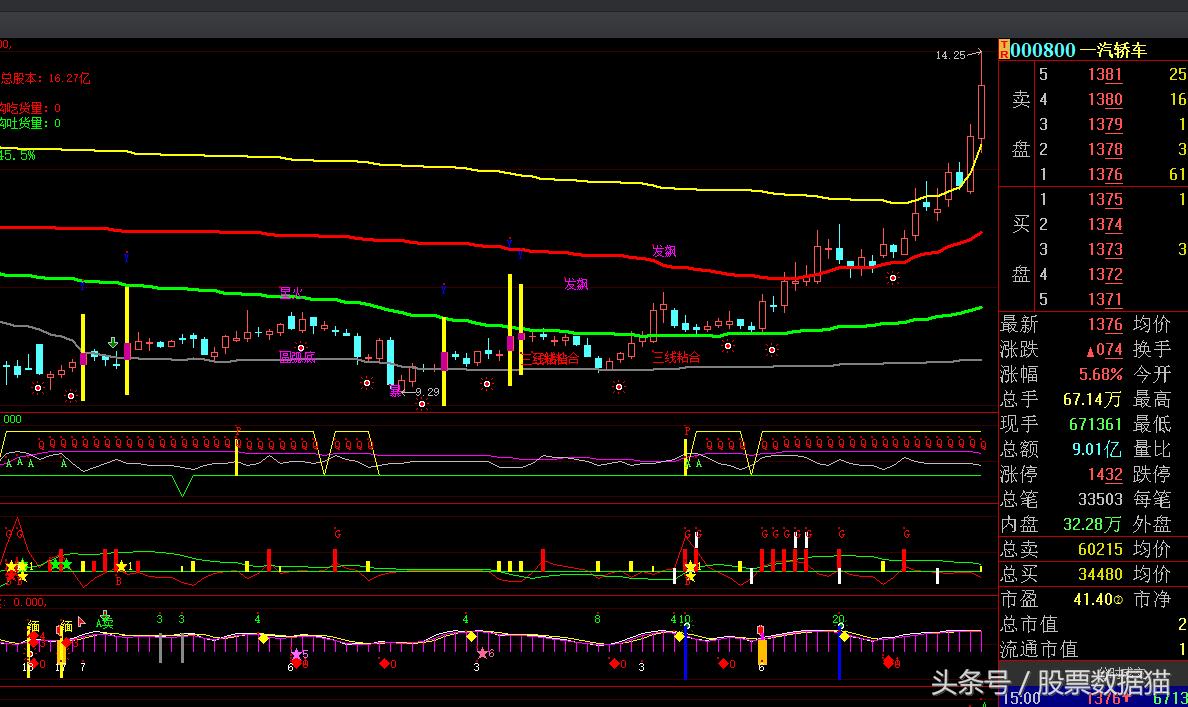Viewport: 1188px width, 707px height.
Task: Click the stock name 一汽轿车
Action: [x=1114, y=50]
